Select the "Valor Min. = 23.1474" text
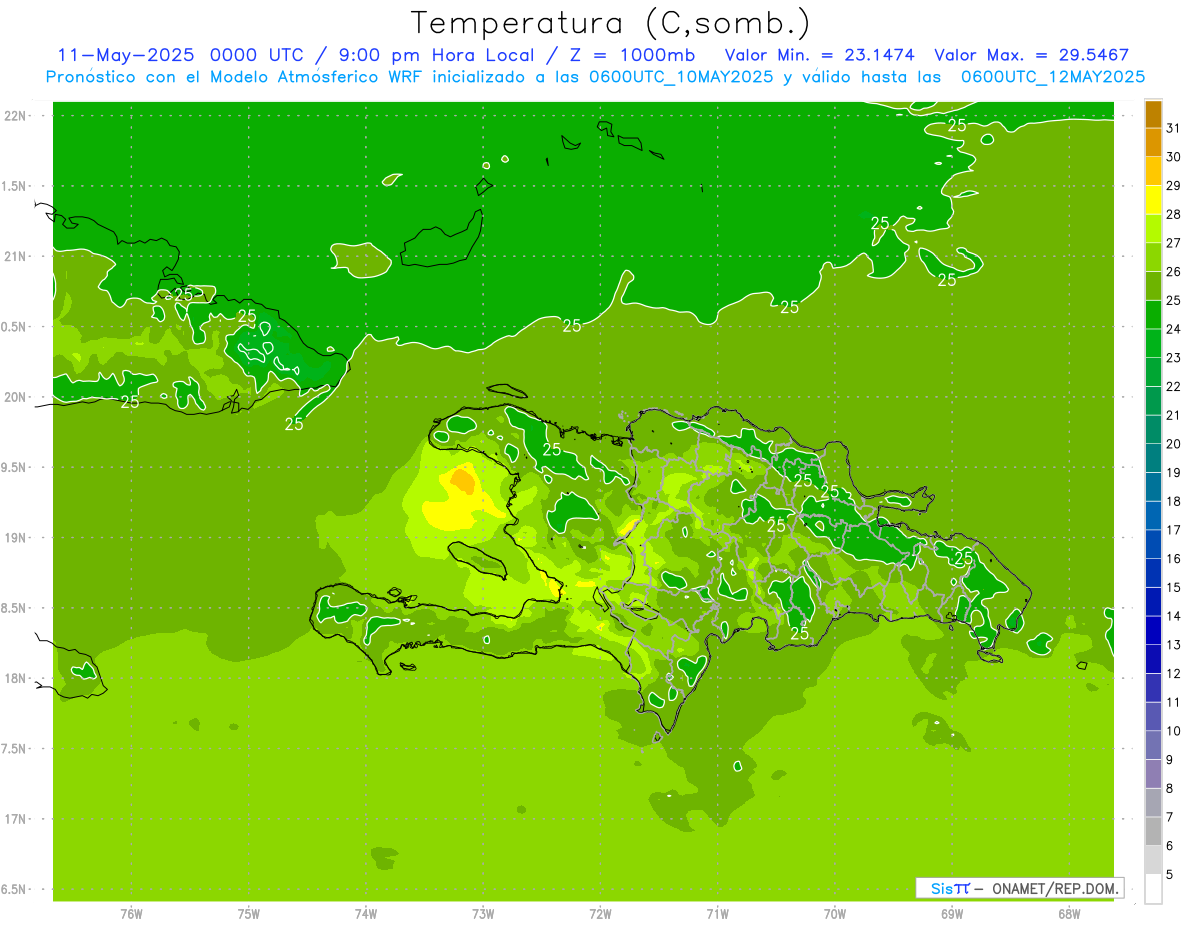This screenshot has height=927, width=1200. [x=820, y=55]
